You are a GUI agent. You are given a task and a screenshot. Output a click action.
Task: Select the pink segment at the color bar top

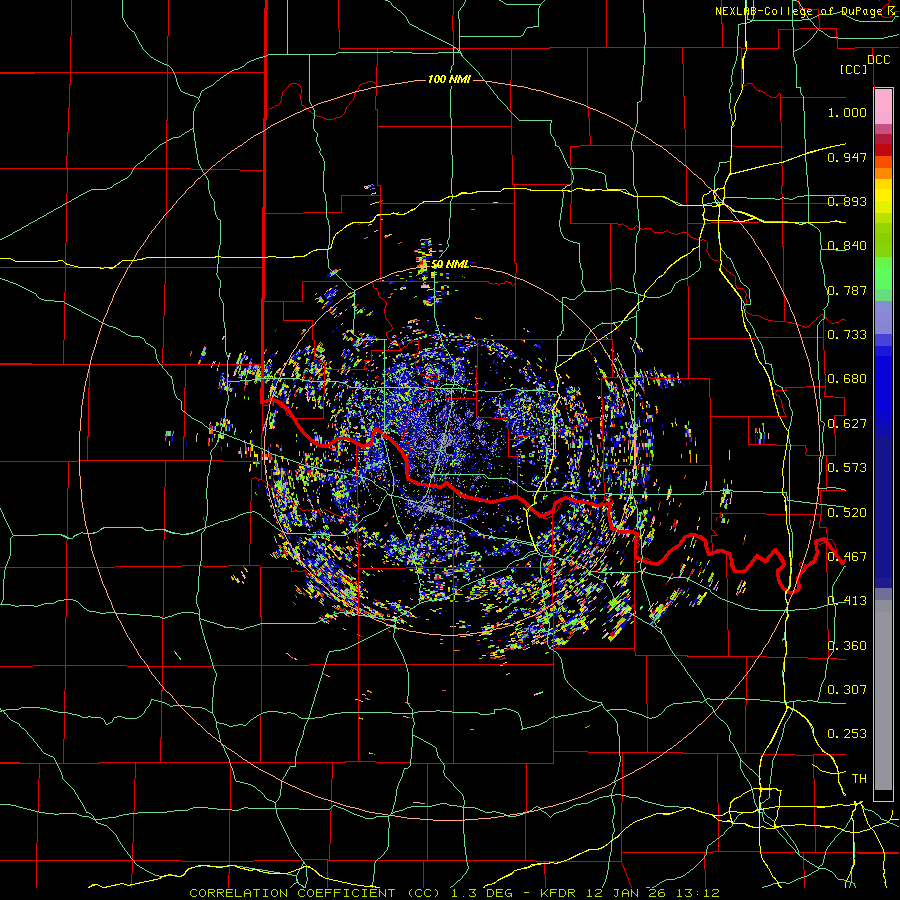click(883, 107)
